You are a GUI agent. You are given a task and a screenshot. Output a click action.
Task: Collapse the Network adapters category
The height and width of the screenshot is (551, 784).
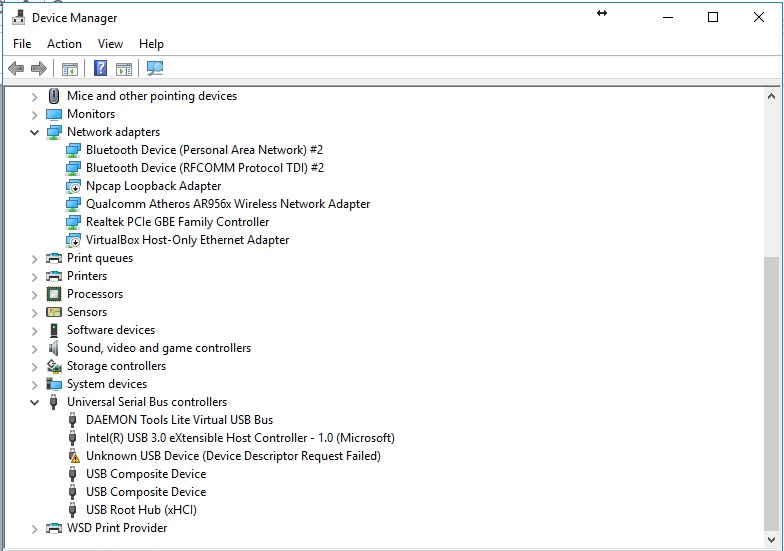pos(34,132)
